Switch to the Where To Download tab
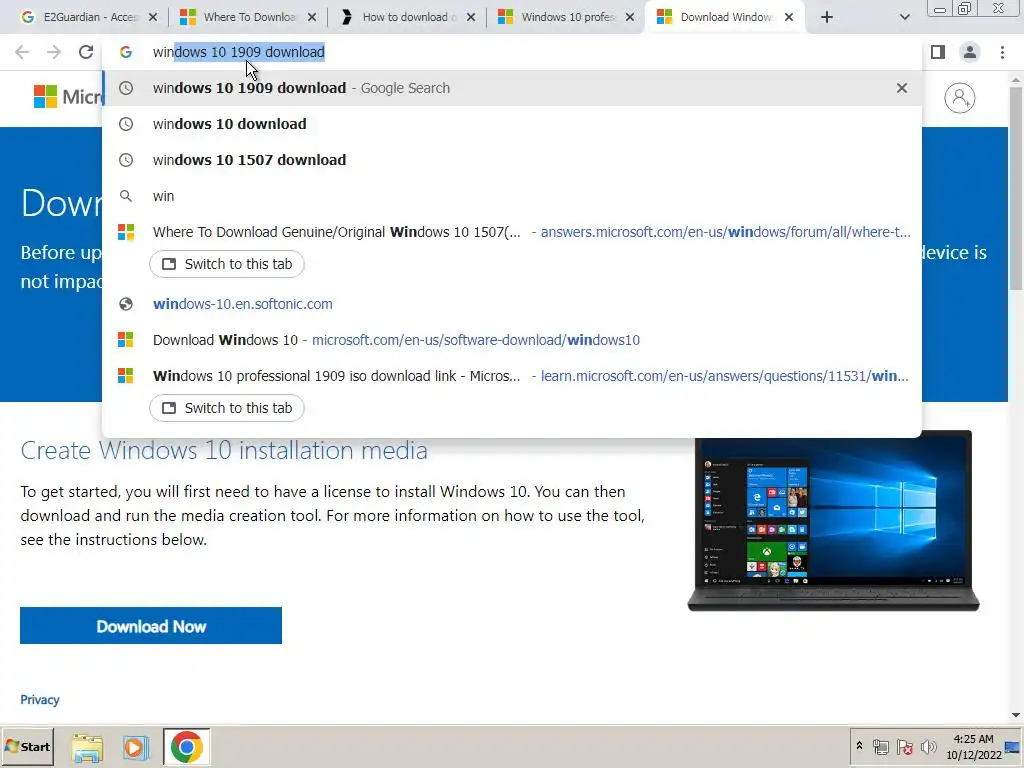 pyautogui.click(x=248, y=17)
